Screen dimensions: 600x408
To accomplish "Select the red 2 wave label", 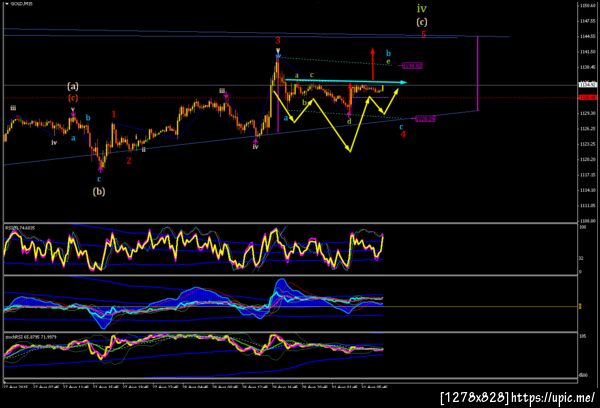I will click(129, 160).
